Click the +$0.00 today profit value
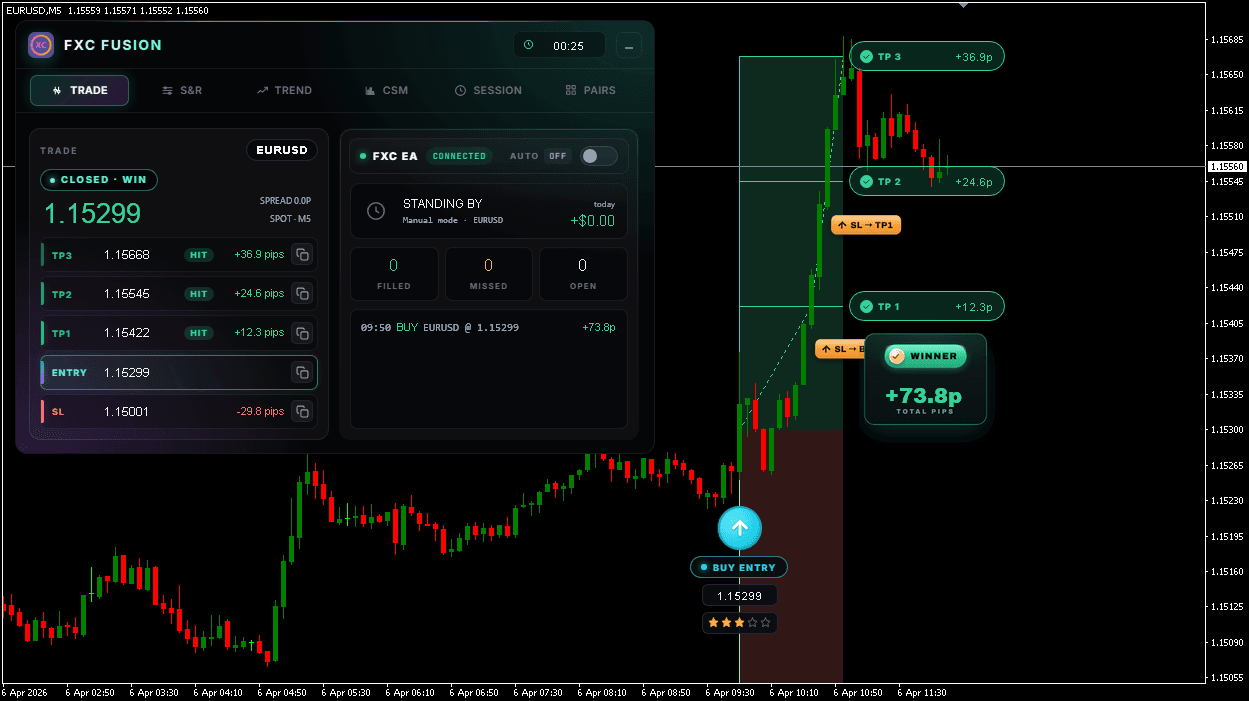The width and height of the screenshot is (1249, 701). pyautogui.click(x=593, y=221)
